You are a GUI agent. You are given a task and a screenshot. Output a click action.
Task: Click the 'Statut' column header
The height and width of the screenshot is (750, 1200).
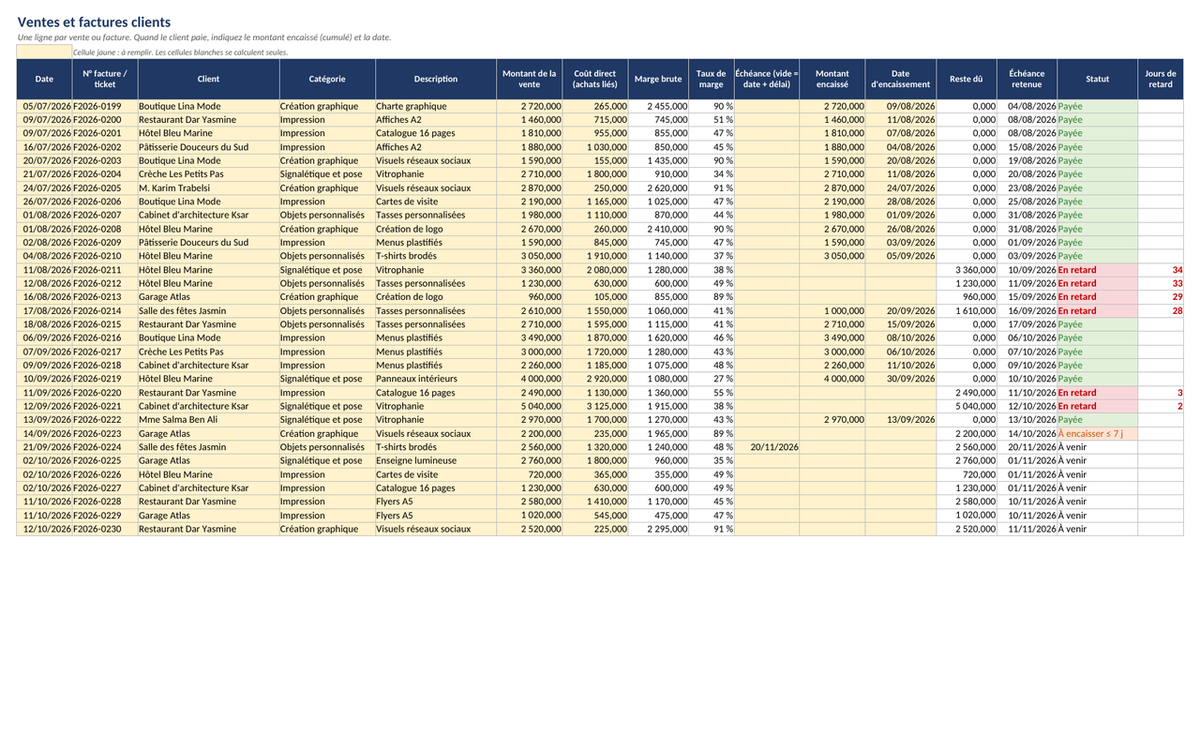1097,79
